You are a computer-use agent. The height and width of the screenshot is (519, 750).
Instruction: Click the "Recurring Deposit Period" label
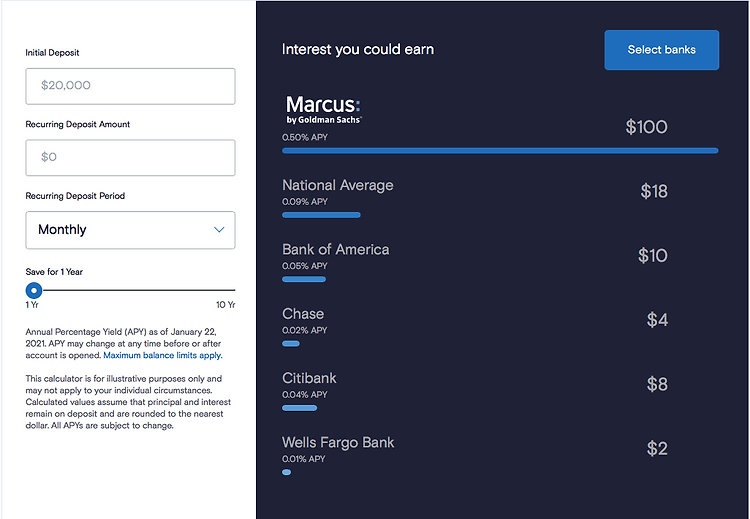click(x=75, y=196)
